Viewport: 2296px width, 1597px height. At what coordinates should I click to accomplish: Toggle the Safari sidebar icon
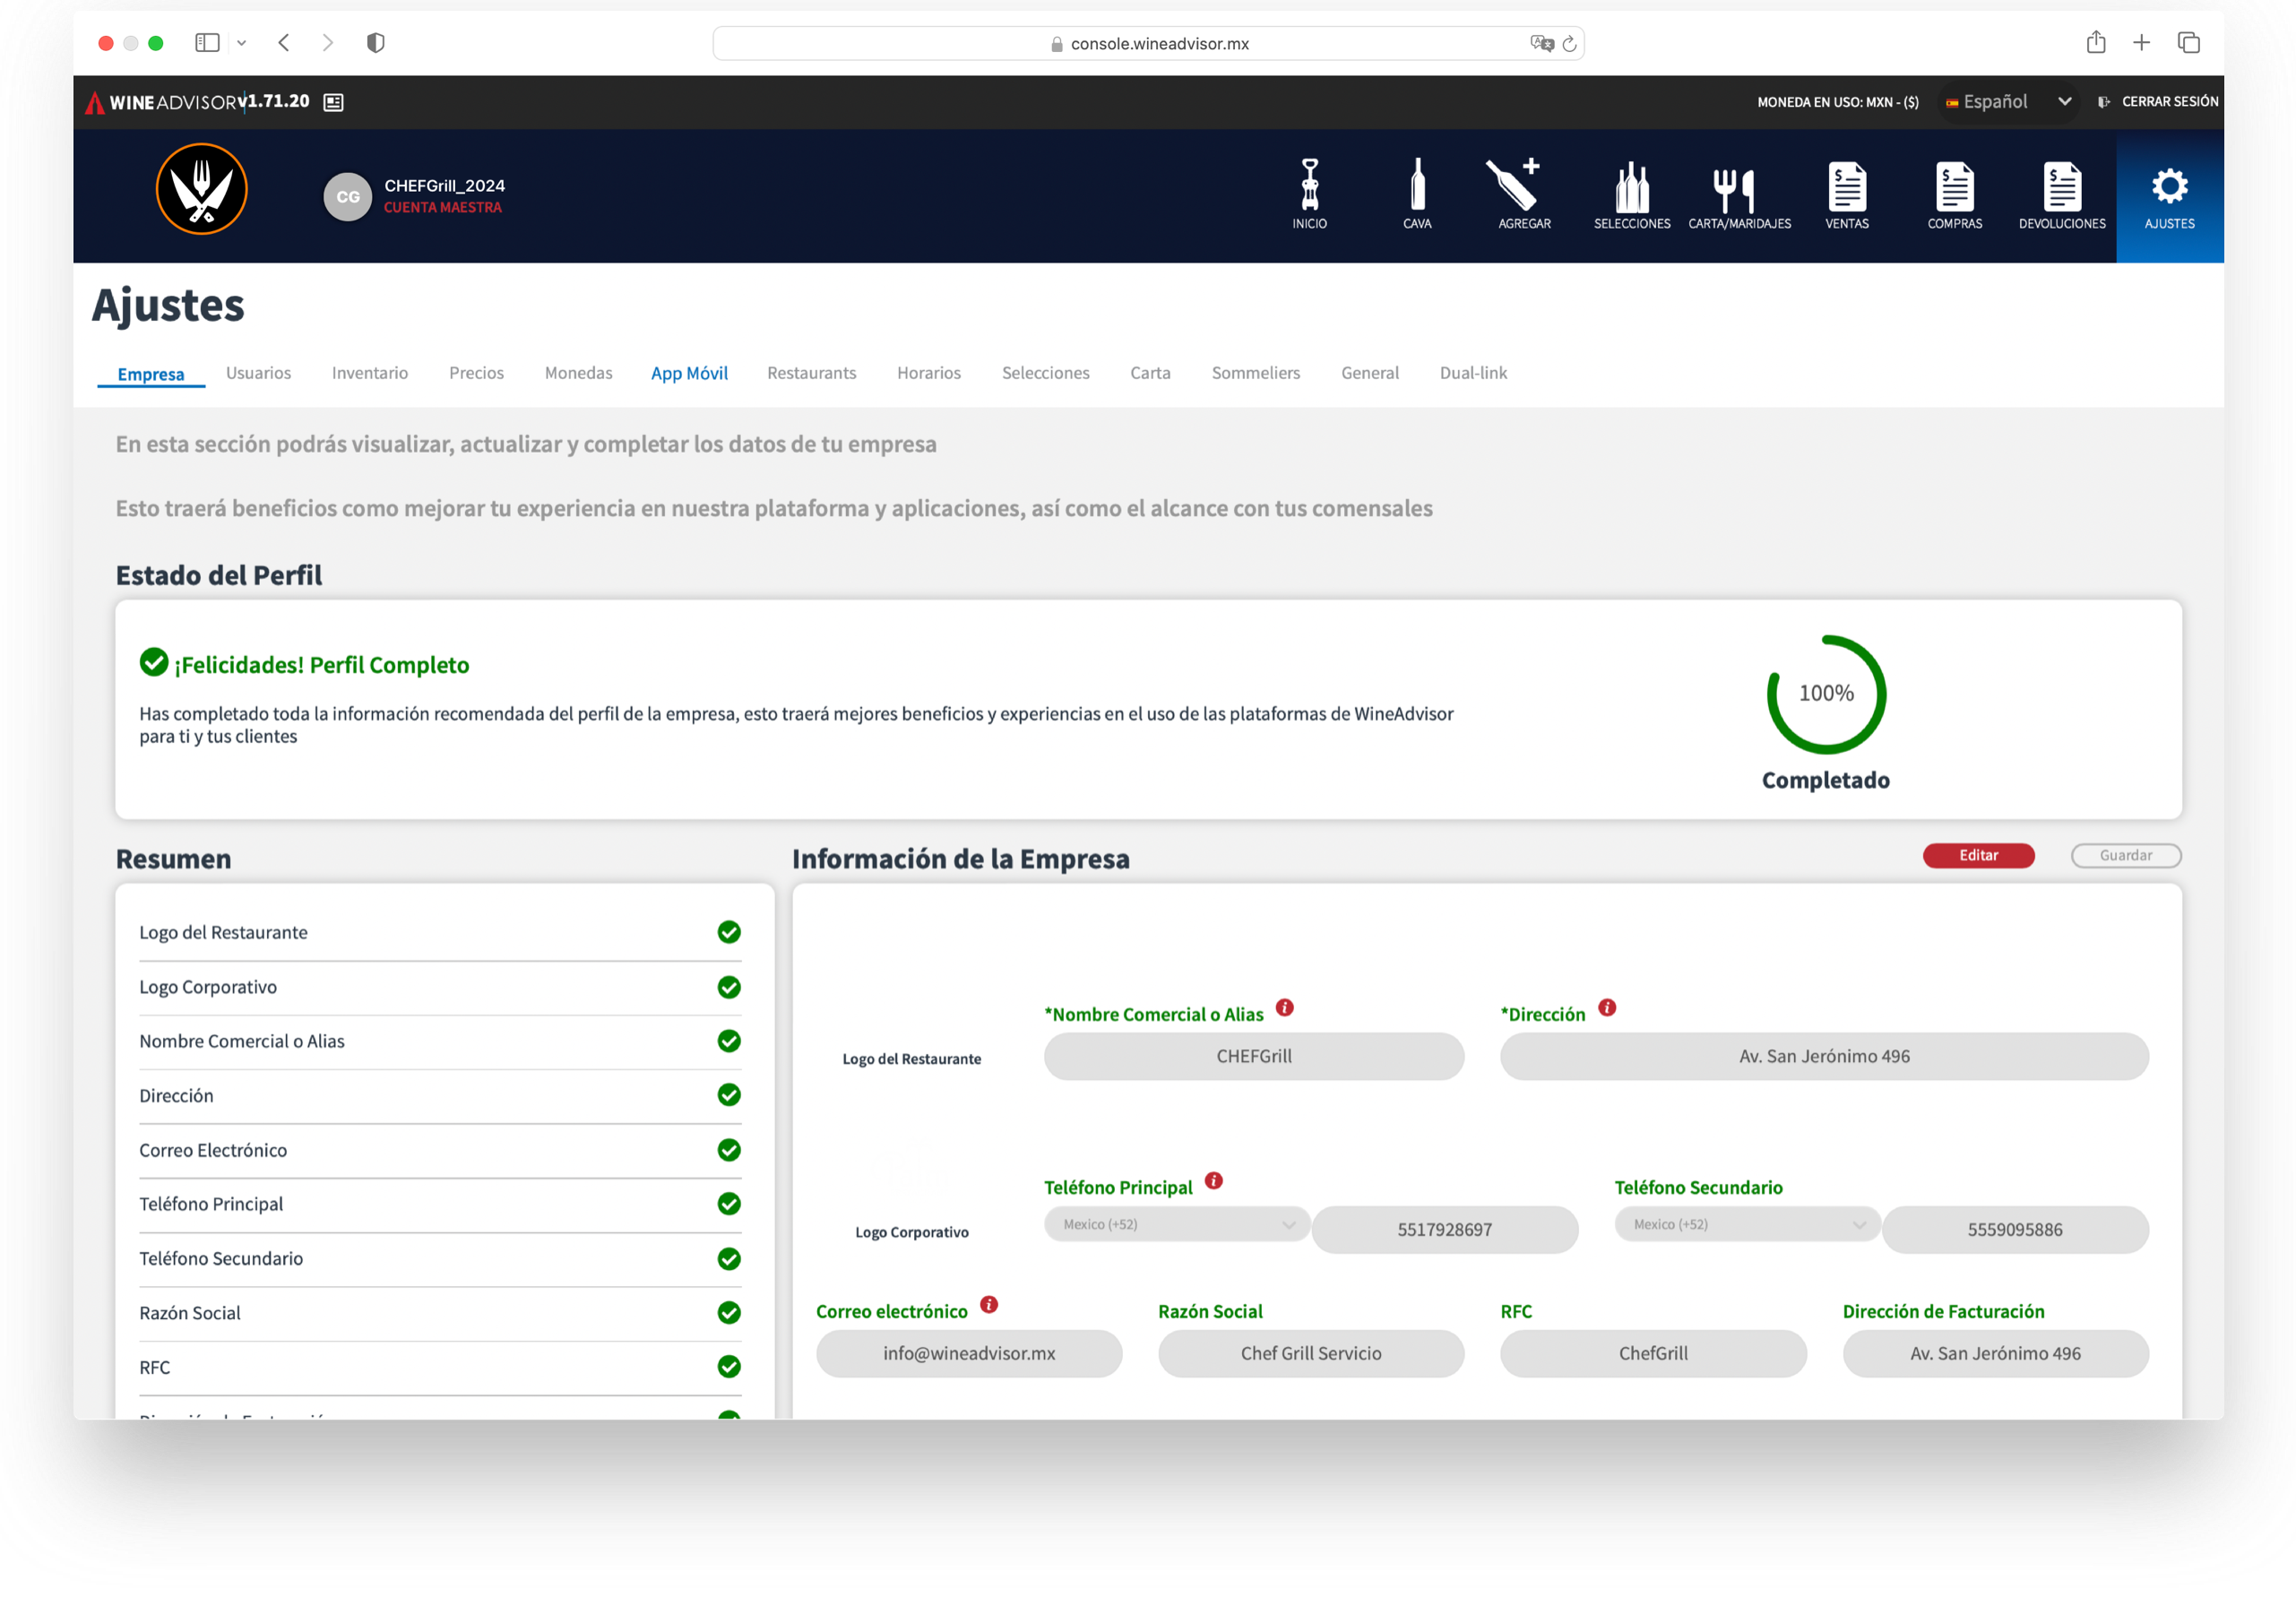[207, 43]
